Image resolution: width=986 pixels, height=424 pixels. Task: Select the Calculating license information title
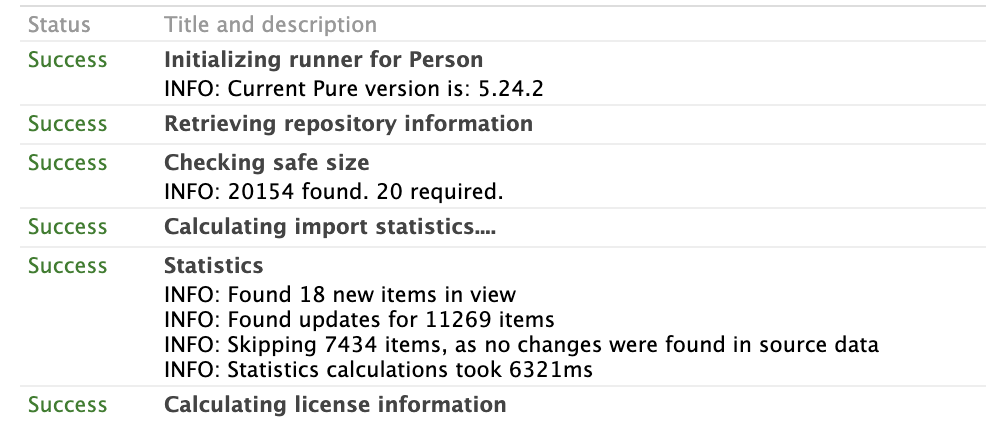point(335,405)
